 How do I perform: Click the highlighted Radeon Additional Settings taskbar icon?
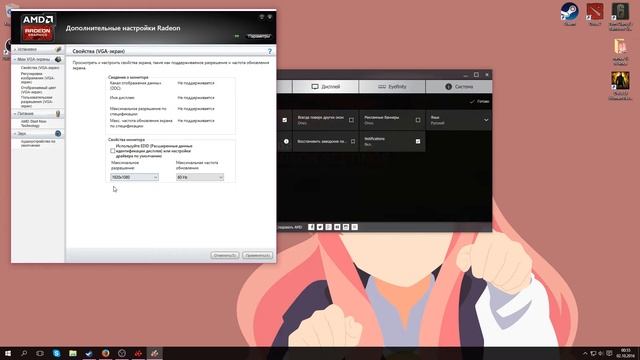pos(154,353)
